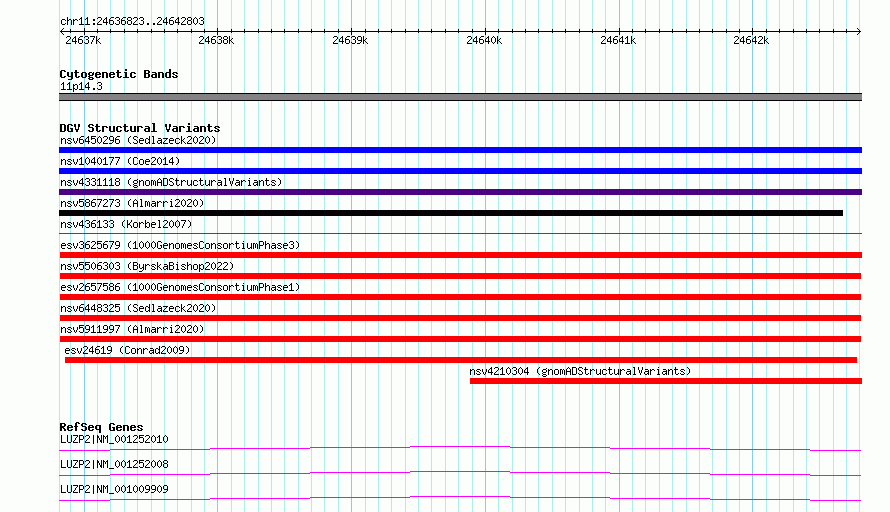
Task: Click the magenta LUZP2 NM_001252008 intron line
Action: (x=460, y=473)
